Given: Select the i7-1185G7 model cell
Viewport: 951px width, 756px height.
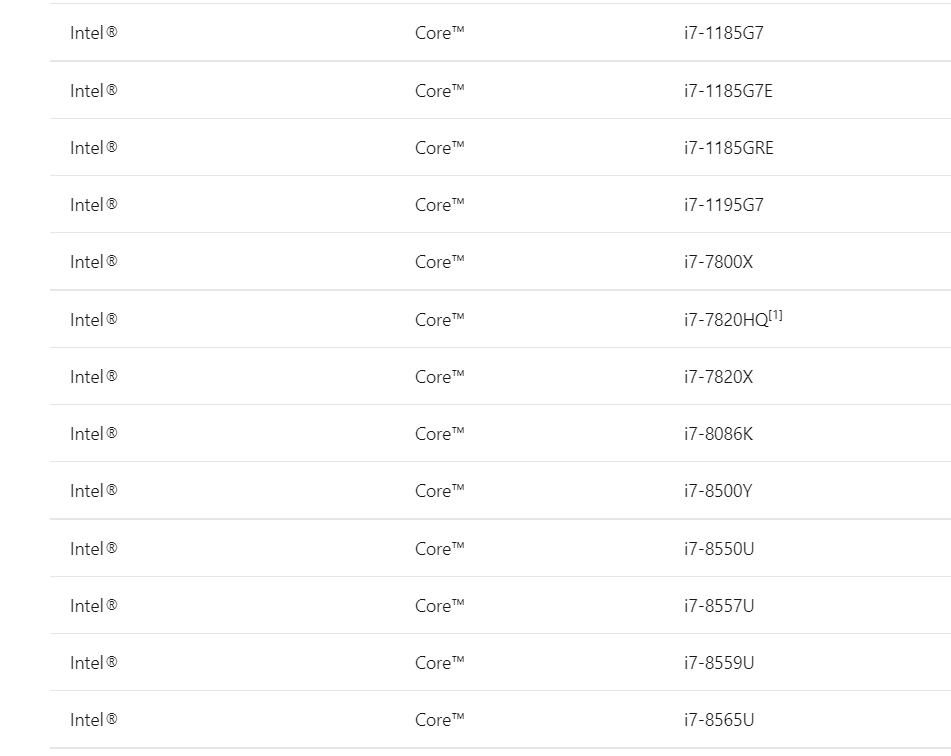Looking at the screenshot, I should coord(724,33).
